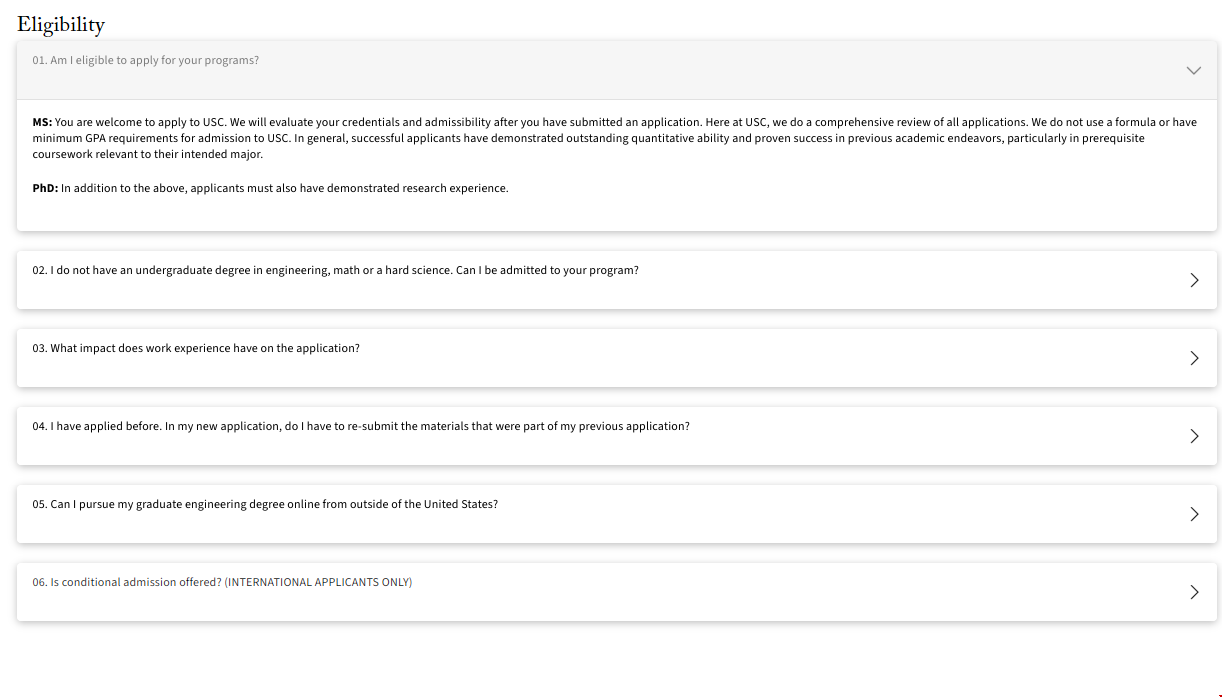Viewport: 1222px width, 697px height.
Task: Open the "I have applied before" question
Action: [360, 426]
